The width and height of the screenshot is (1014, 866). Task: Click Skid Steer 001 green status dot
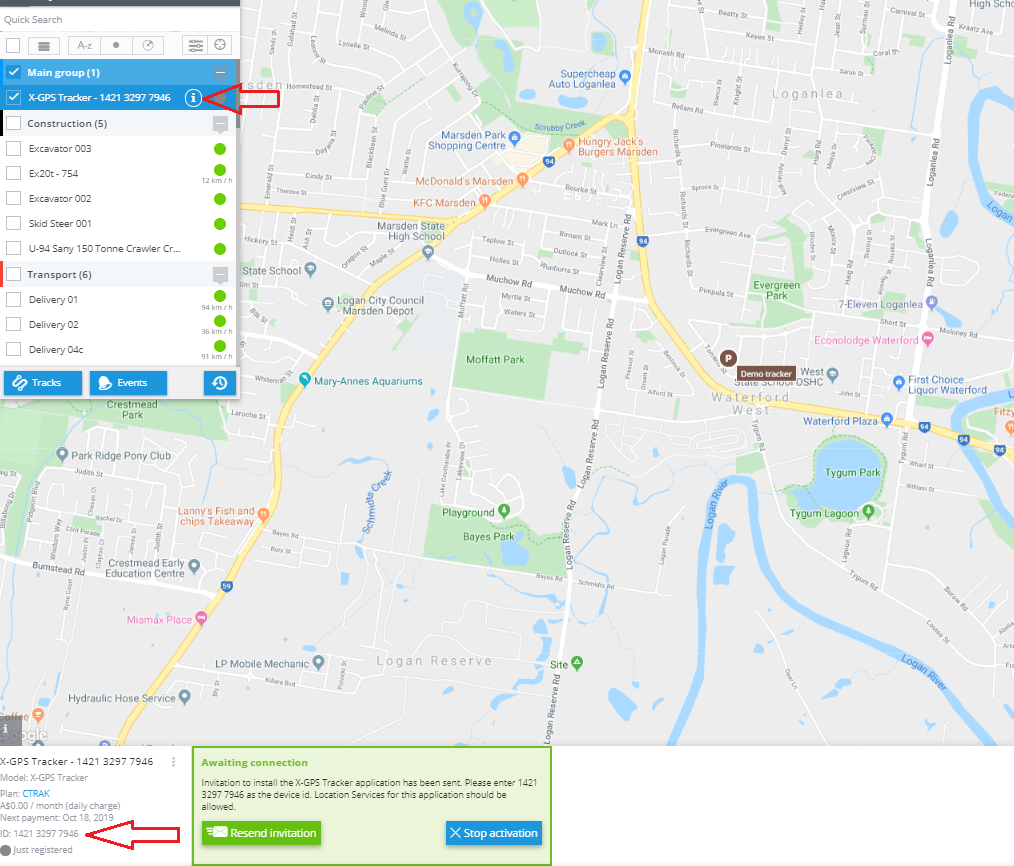coord(220,224)
